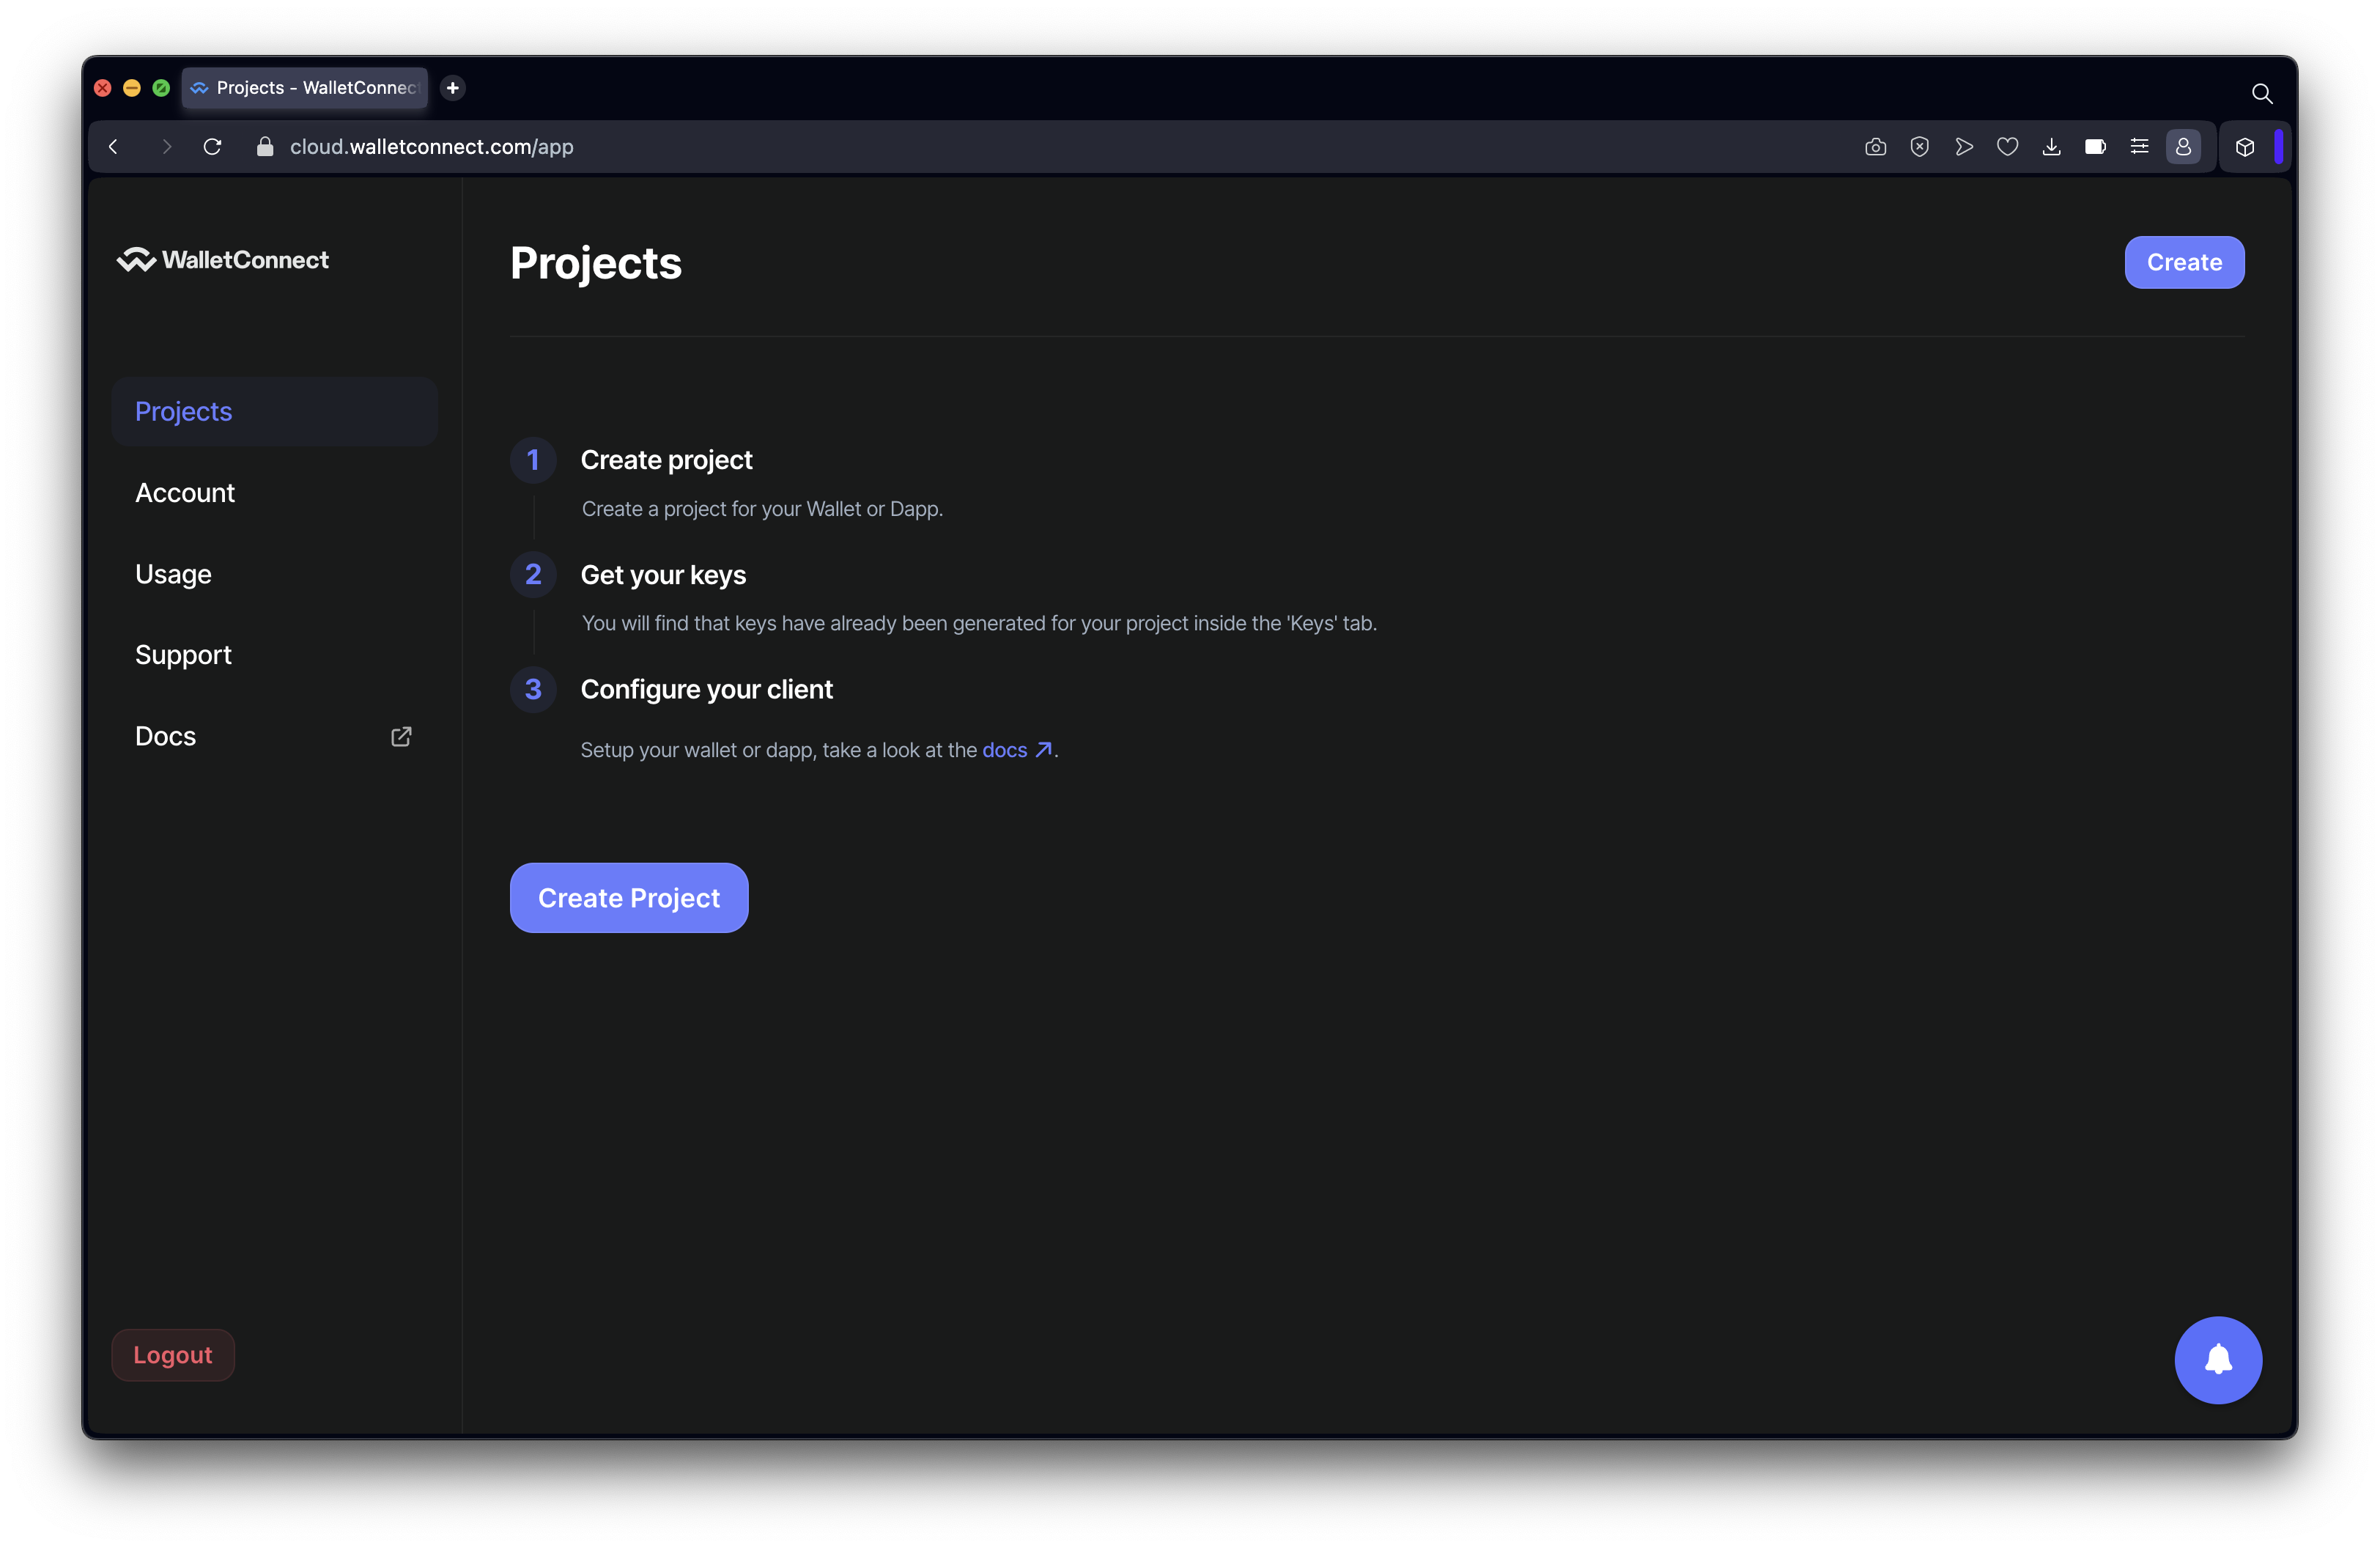The width and height of the screenshot is (2380, 1548).
Task: Click the lock icon in the address bar
Action: pyautogui.click(x=265, y=147)
